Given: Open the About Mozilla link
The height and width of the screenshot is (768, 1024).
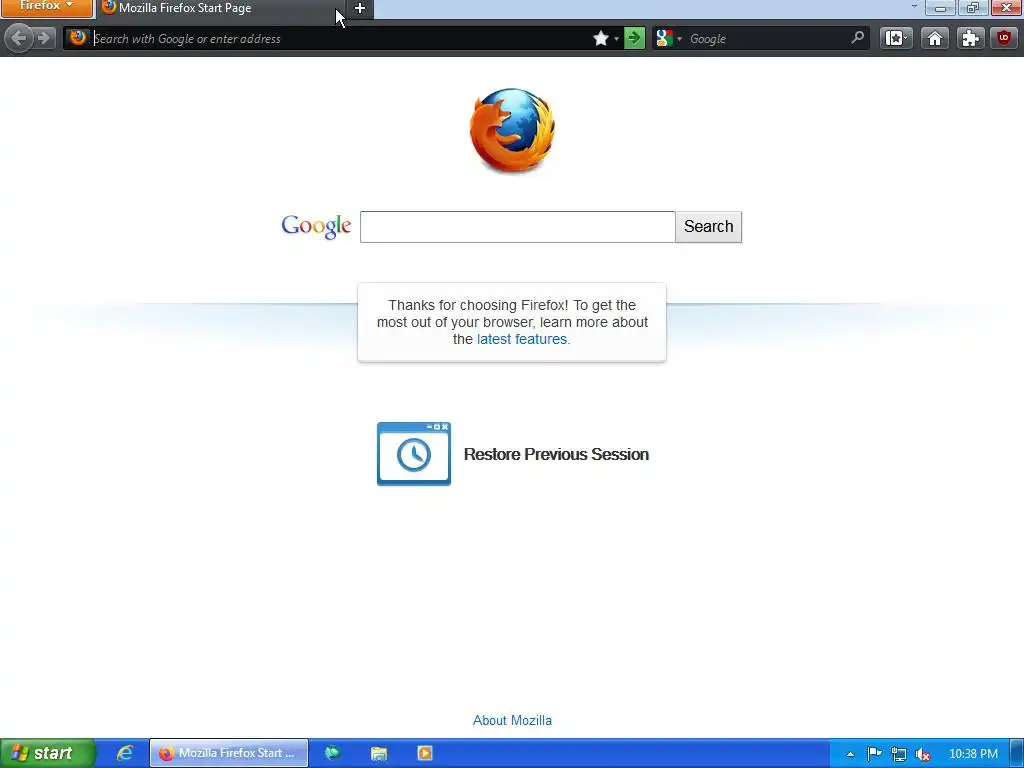Looking at the screenshot, I should point(512,720).
